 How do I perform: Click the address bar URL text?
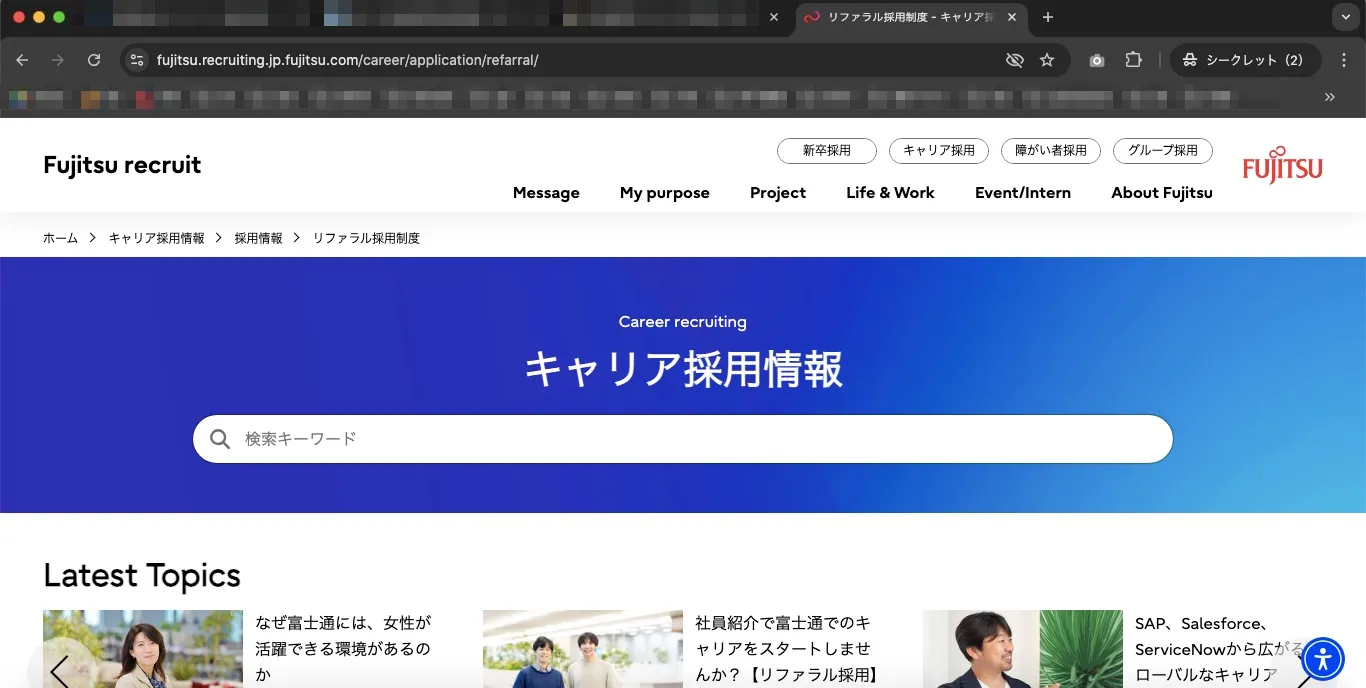[348, 60]
